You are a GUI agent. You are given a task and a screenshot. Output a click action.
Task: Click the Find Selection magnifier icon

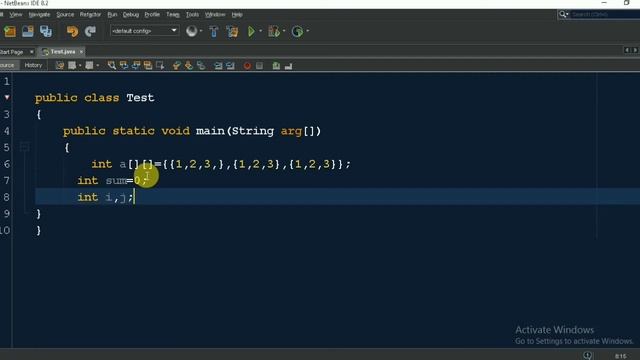pos(111,65)
